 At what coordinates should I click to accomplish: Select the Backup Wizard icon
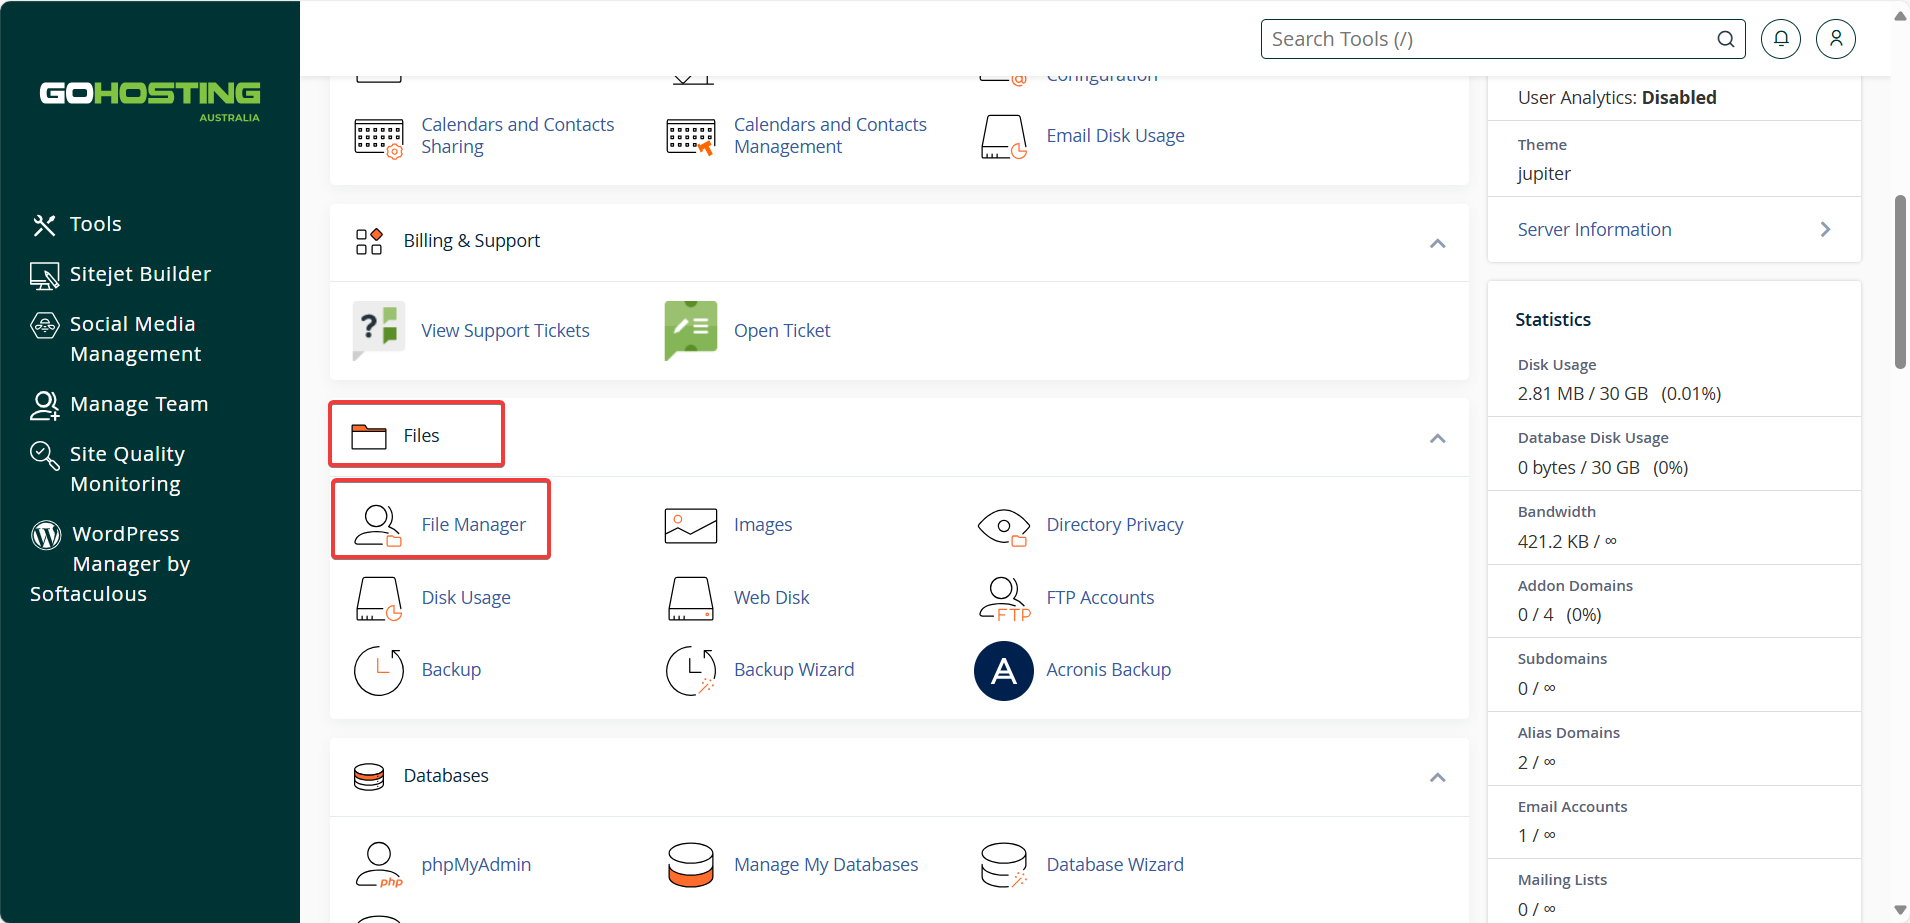tap(691, 670)
